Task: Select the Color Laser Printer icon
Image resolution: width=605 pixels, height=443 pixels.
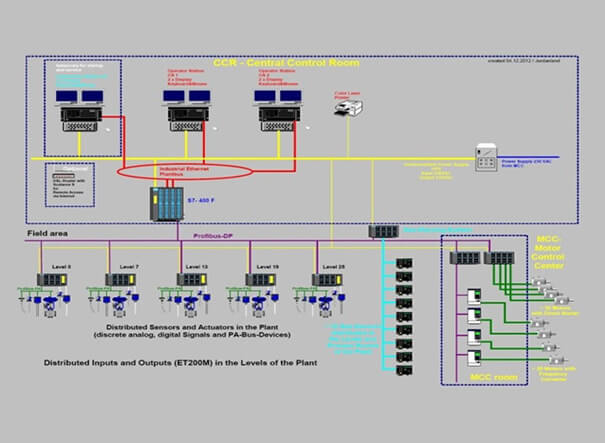Action: [348, 108]
